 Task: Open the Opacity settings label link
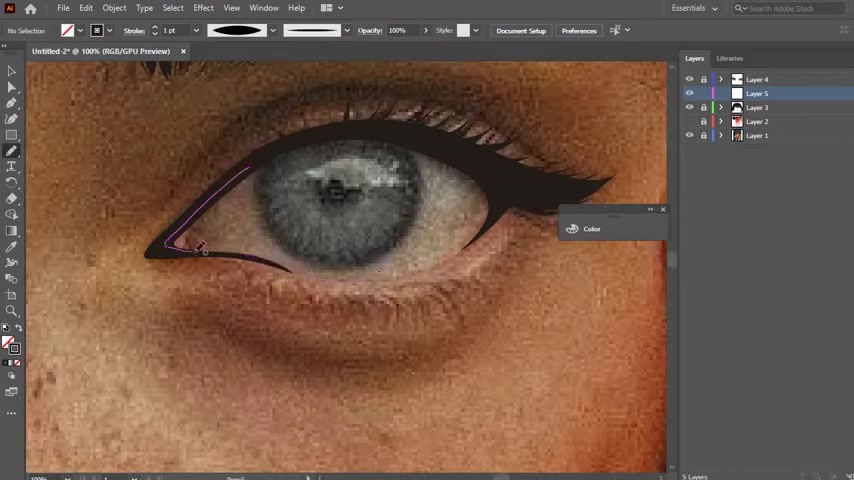[x=370, y=31]
